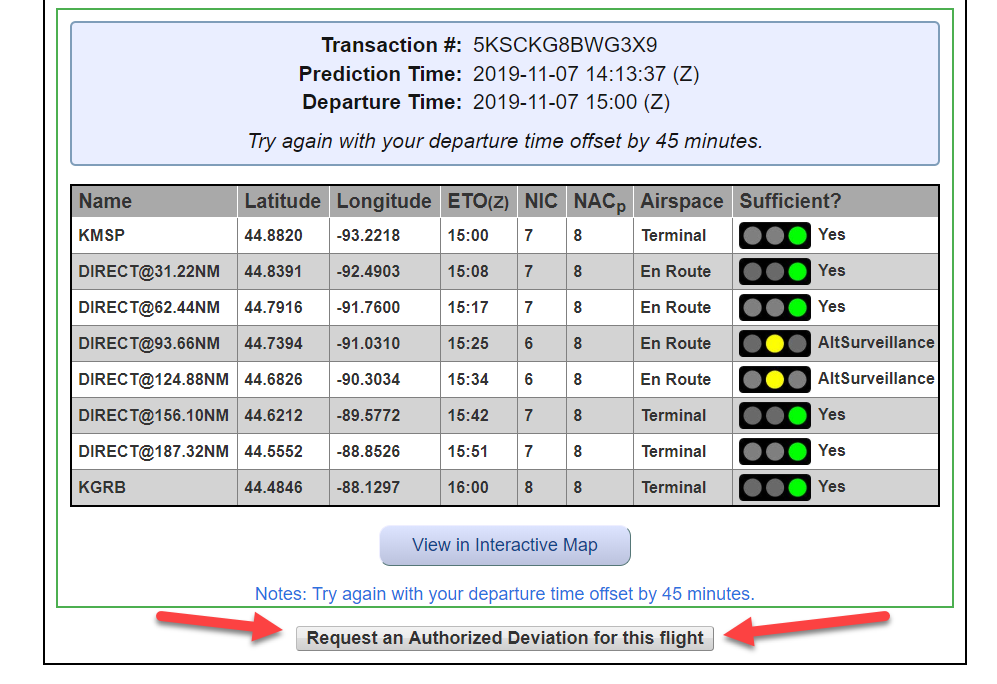Click the green status light for DIRECT@62.44NM

pyautogui.click(x=797, y=307)
